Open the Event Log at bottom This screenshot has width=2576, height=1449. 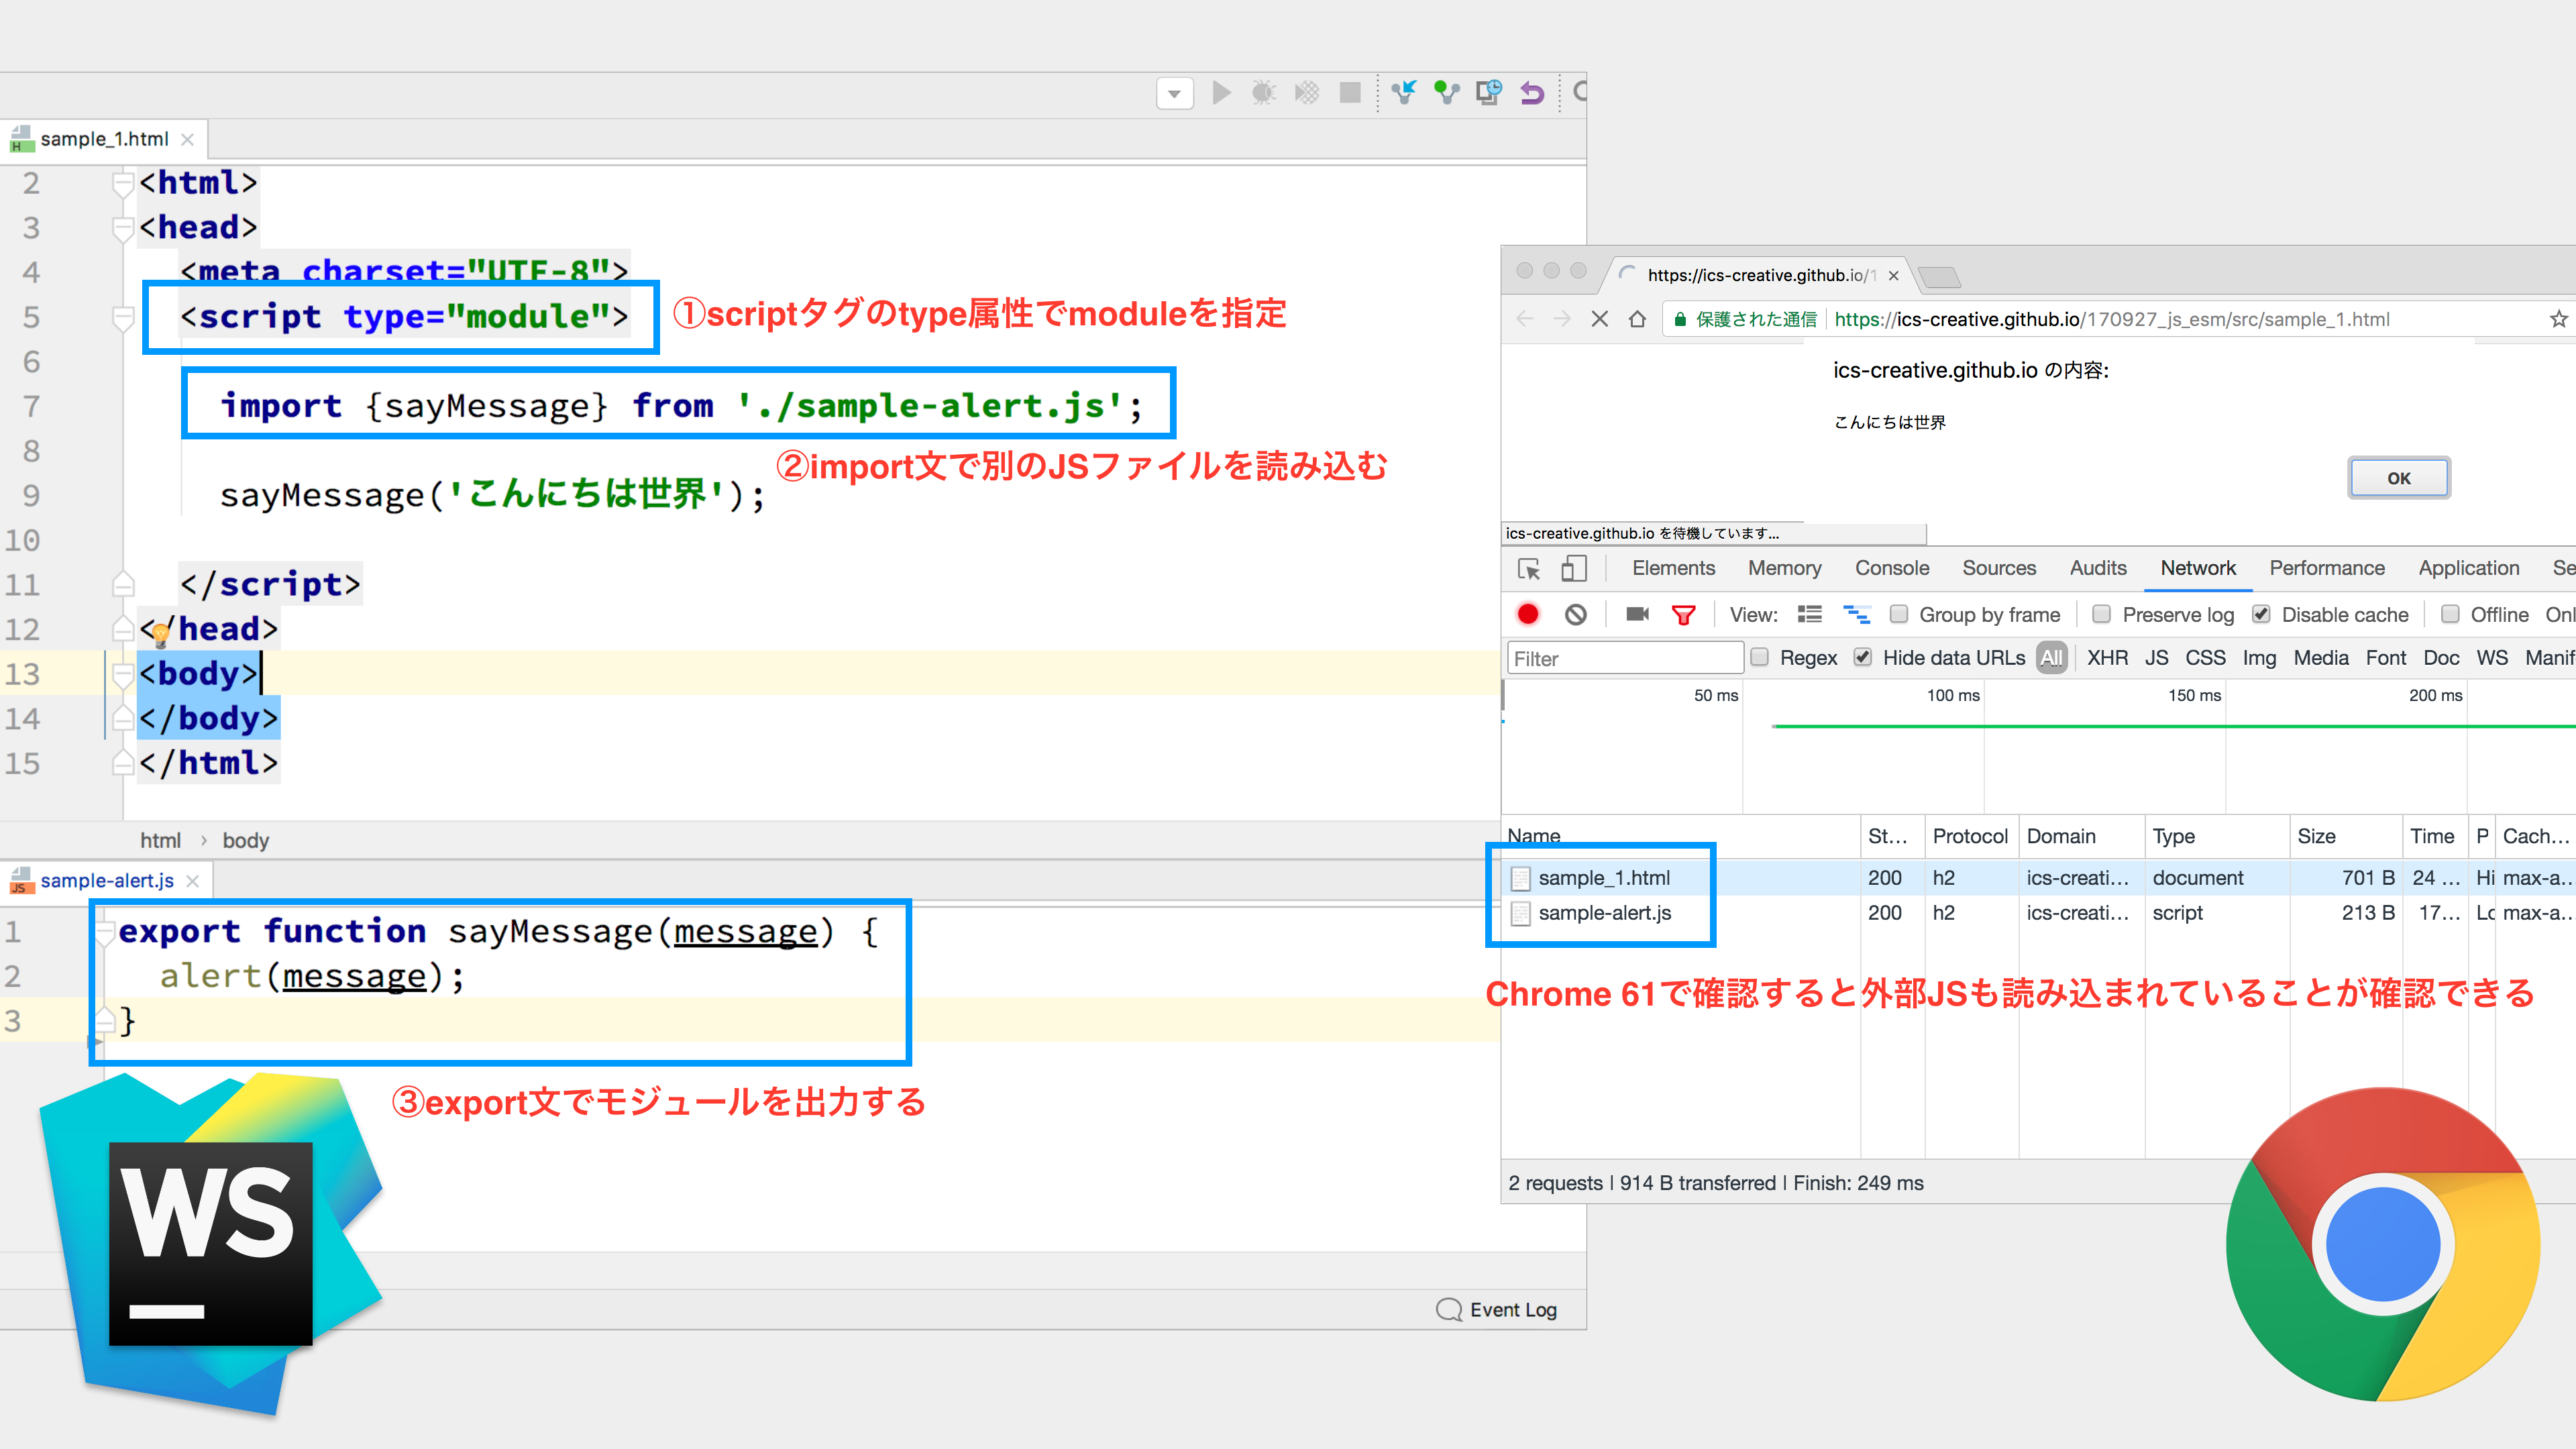tap(1497, 1309)
